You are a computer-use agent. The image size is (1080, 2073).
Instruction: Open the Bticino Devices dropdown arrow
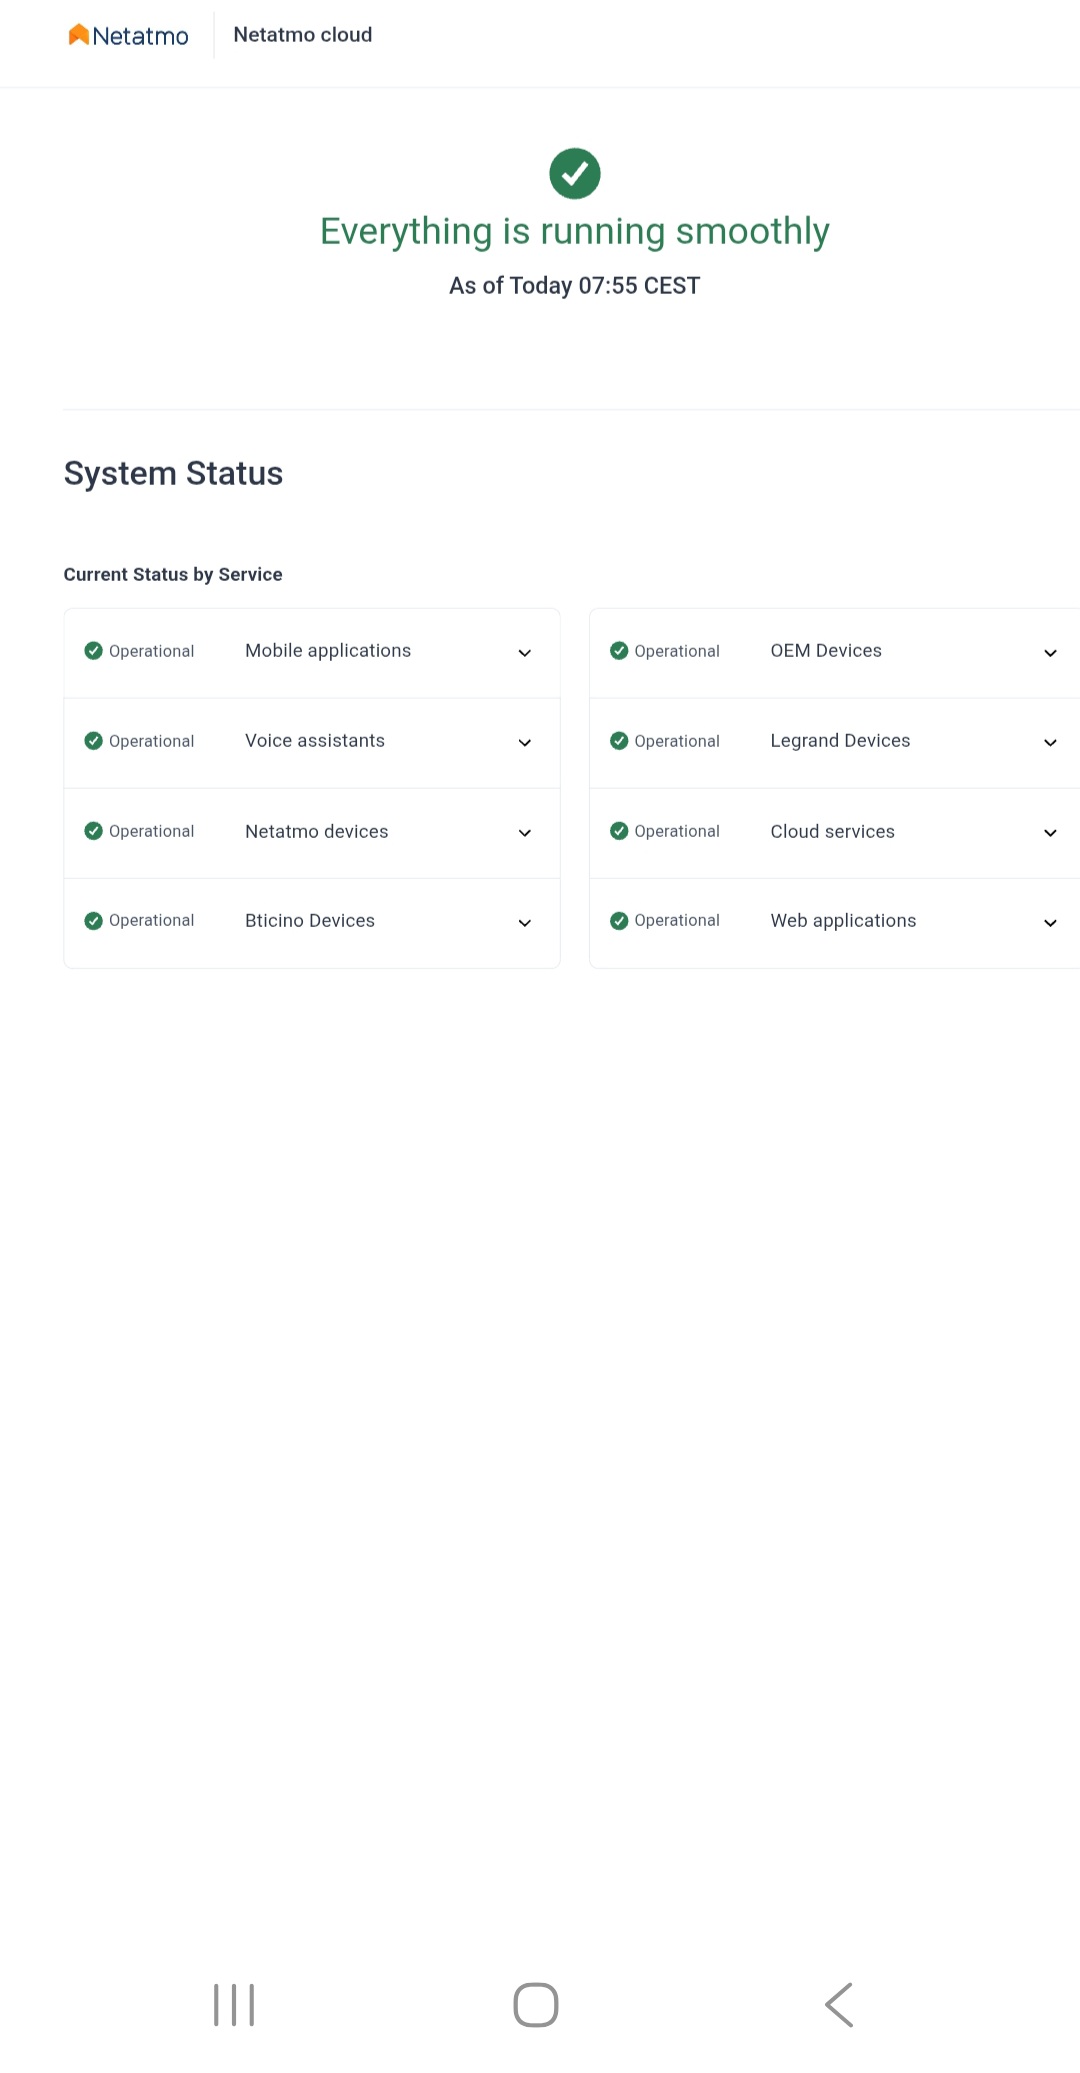tap(524, 923)
